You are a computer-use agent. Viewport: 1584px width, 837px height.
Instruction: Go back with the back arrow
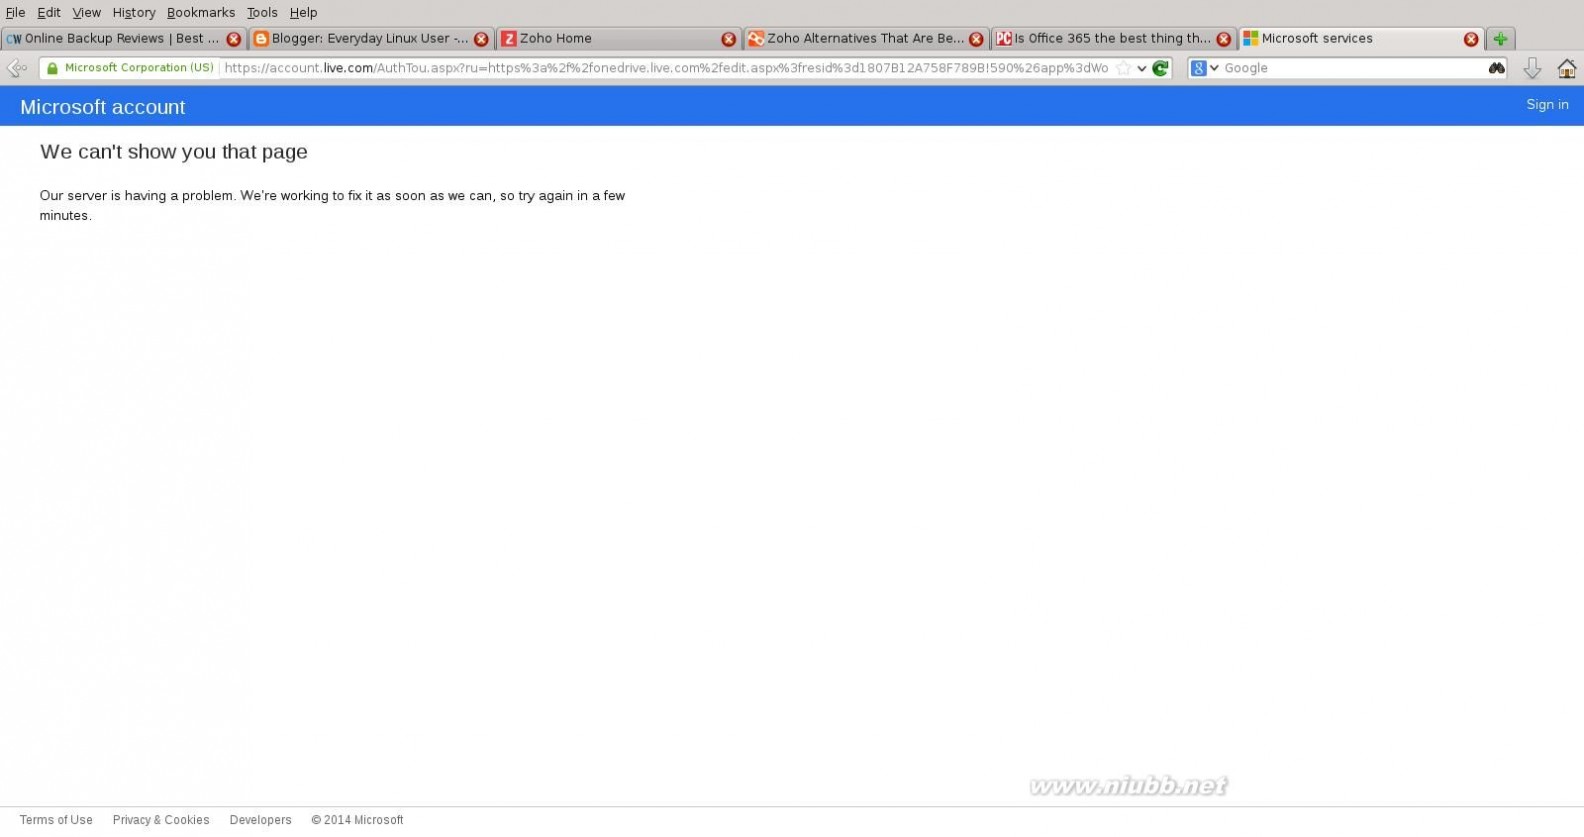17,68
